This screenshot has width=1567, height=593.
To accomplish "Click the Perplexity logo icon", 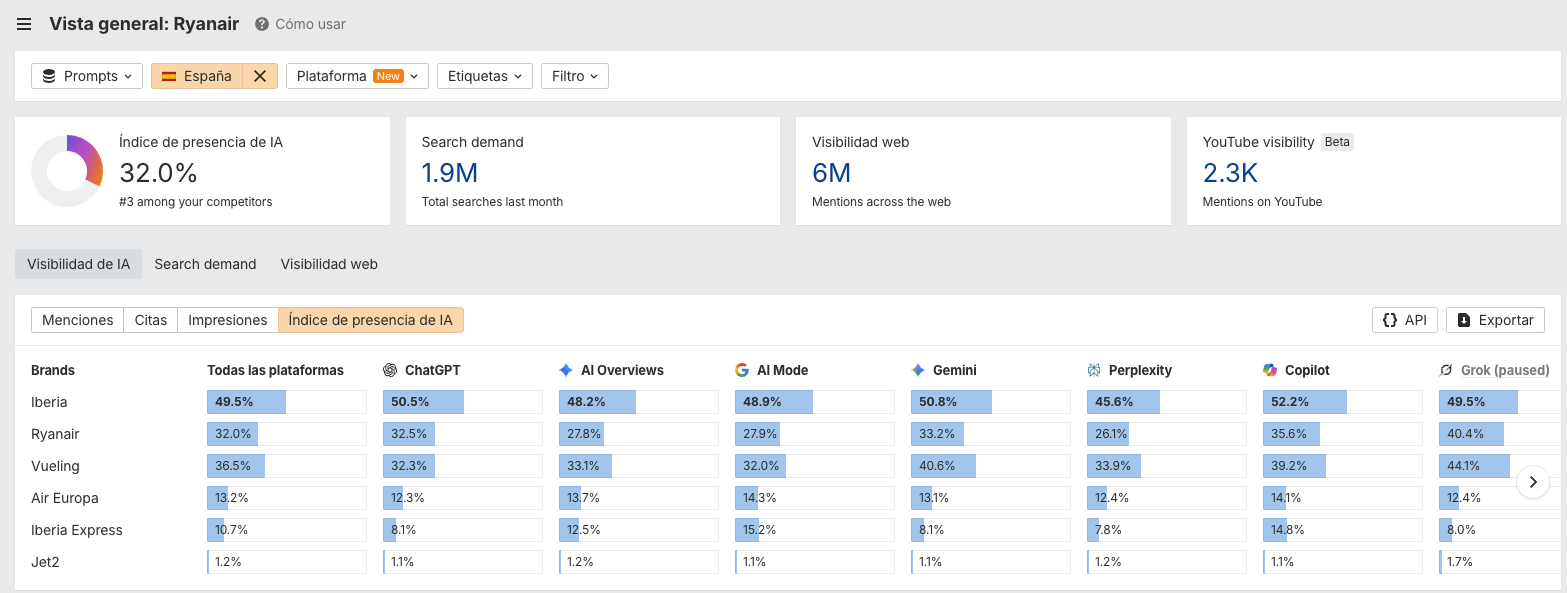I will [1094, 370].
